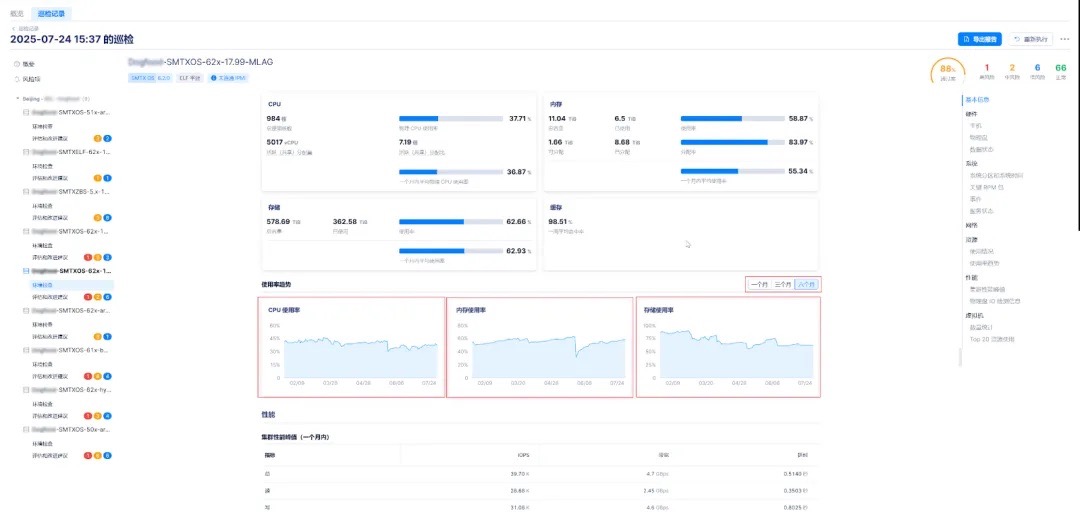Click the SMTXOS-61x cluster node icon
The width and height of the screenshot is (1080, 515).
tap(26, 350)
